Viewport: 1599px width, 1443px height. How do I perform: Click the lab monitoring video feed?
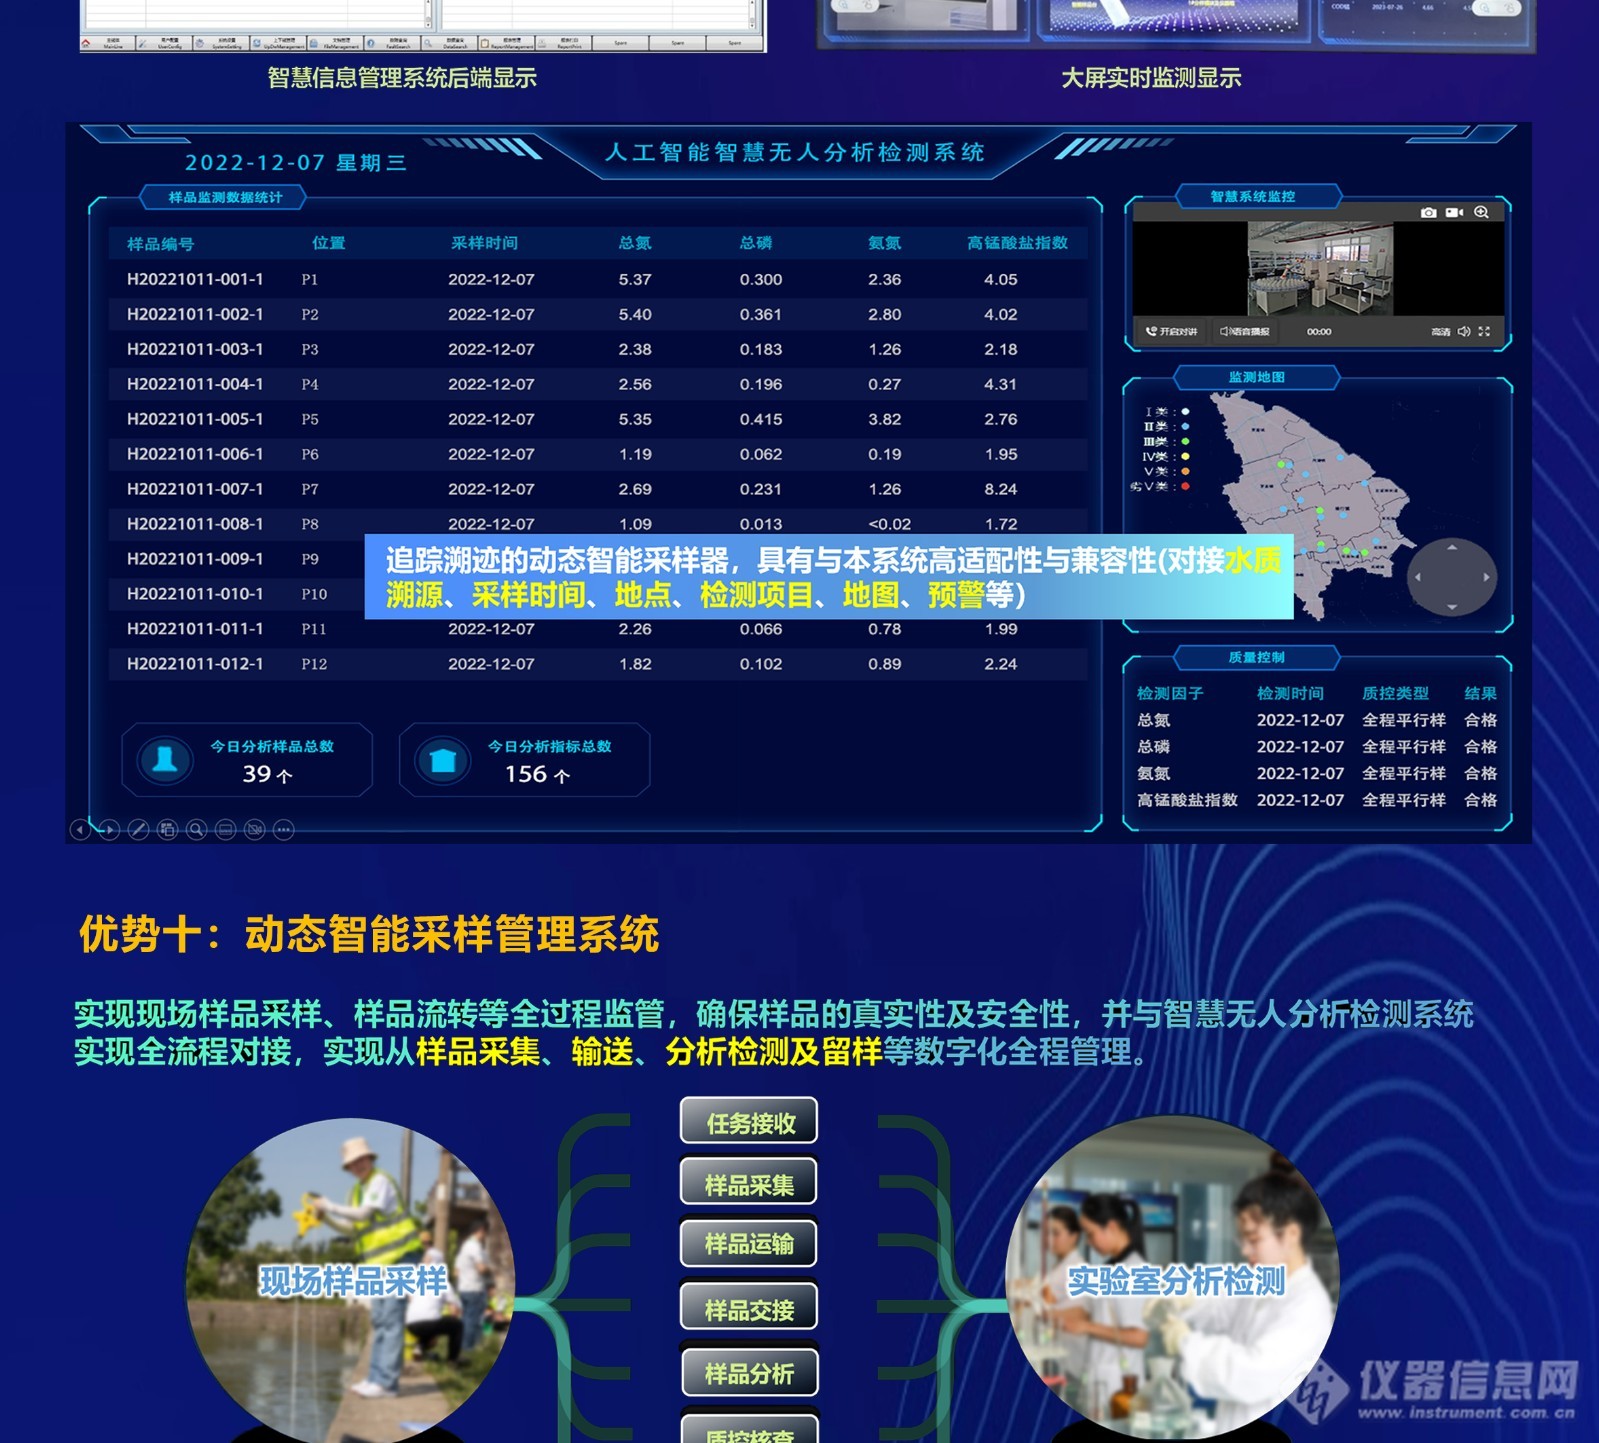(1320, 268)
